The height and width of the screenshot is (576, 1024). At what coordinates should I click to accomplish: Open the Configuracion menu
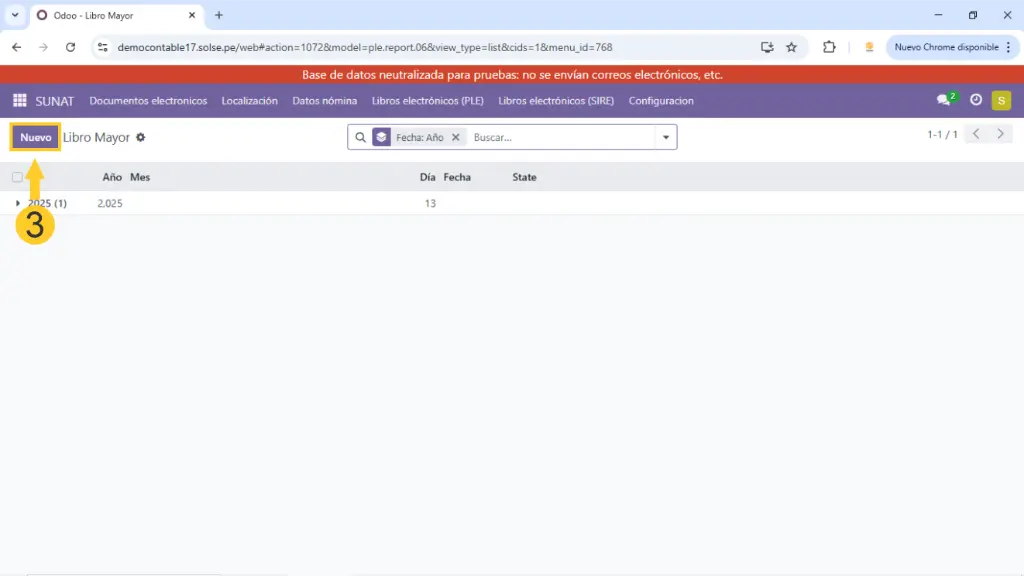click(661, 101)
